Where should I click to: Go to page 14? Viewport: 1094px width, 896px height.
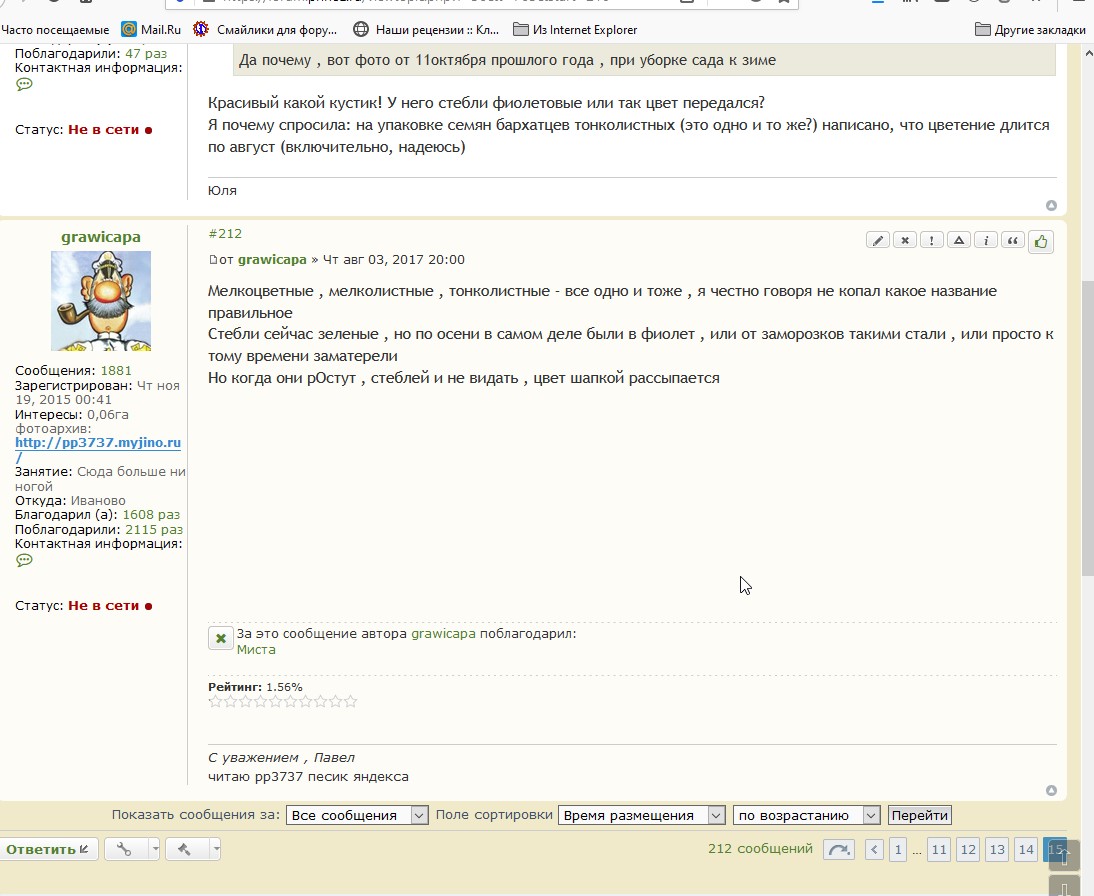(x=1026, y=849)
